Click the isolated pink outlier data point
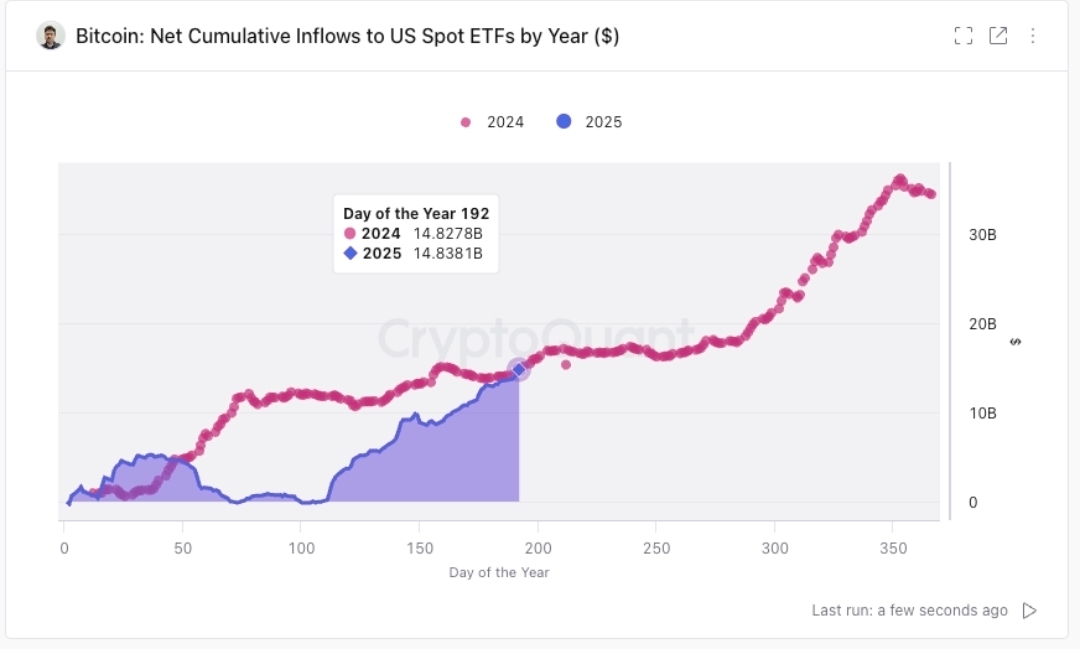 (x=566, y=364)
